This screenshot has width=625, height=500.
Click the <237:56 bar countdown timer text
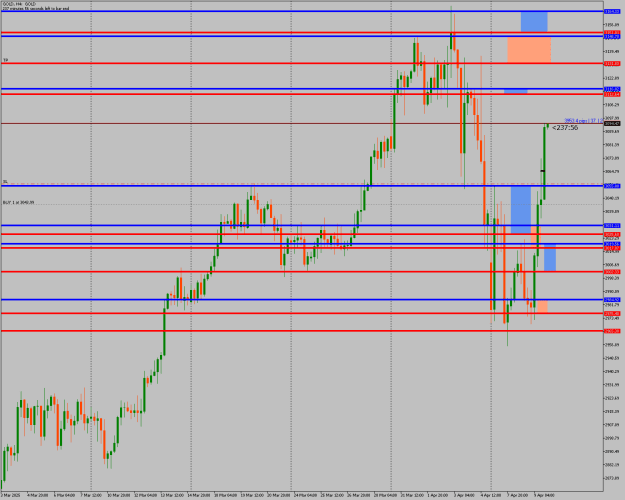click(565, 128)
